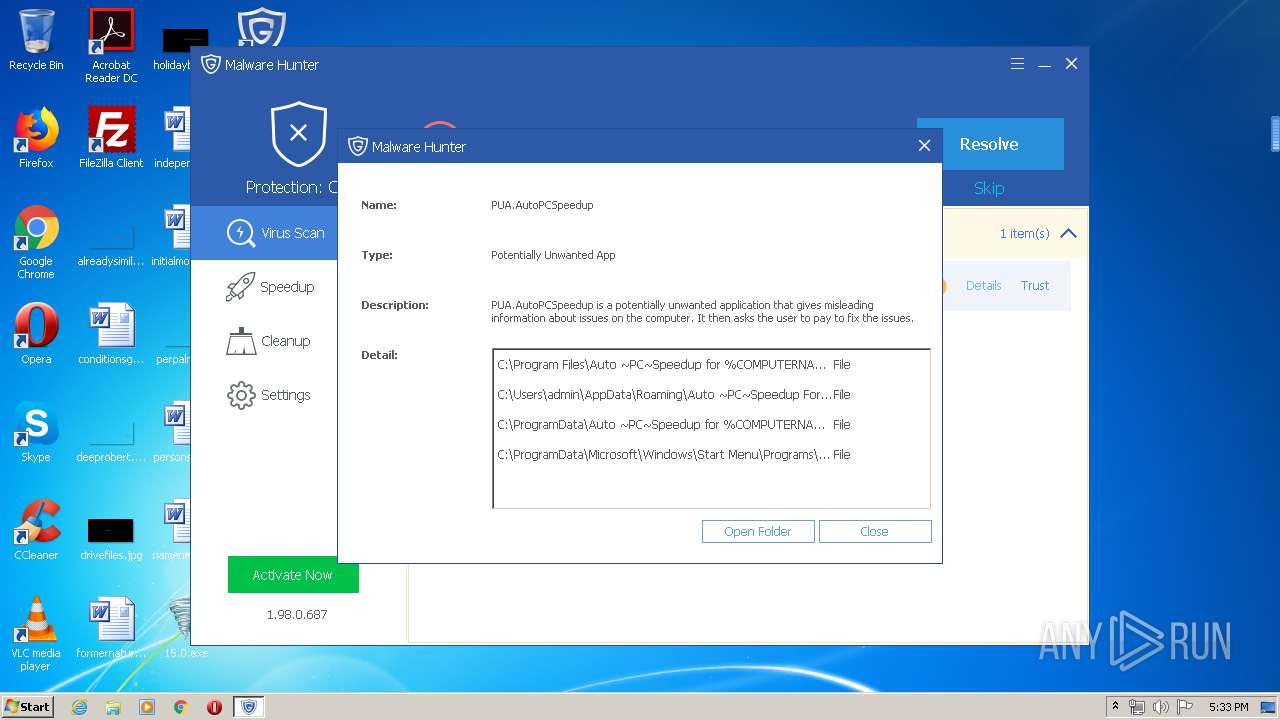The image size is (1280, 720).
Task: Open CCleaner desktop icon
Action: tap(36, 530)
